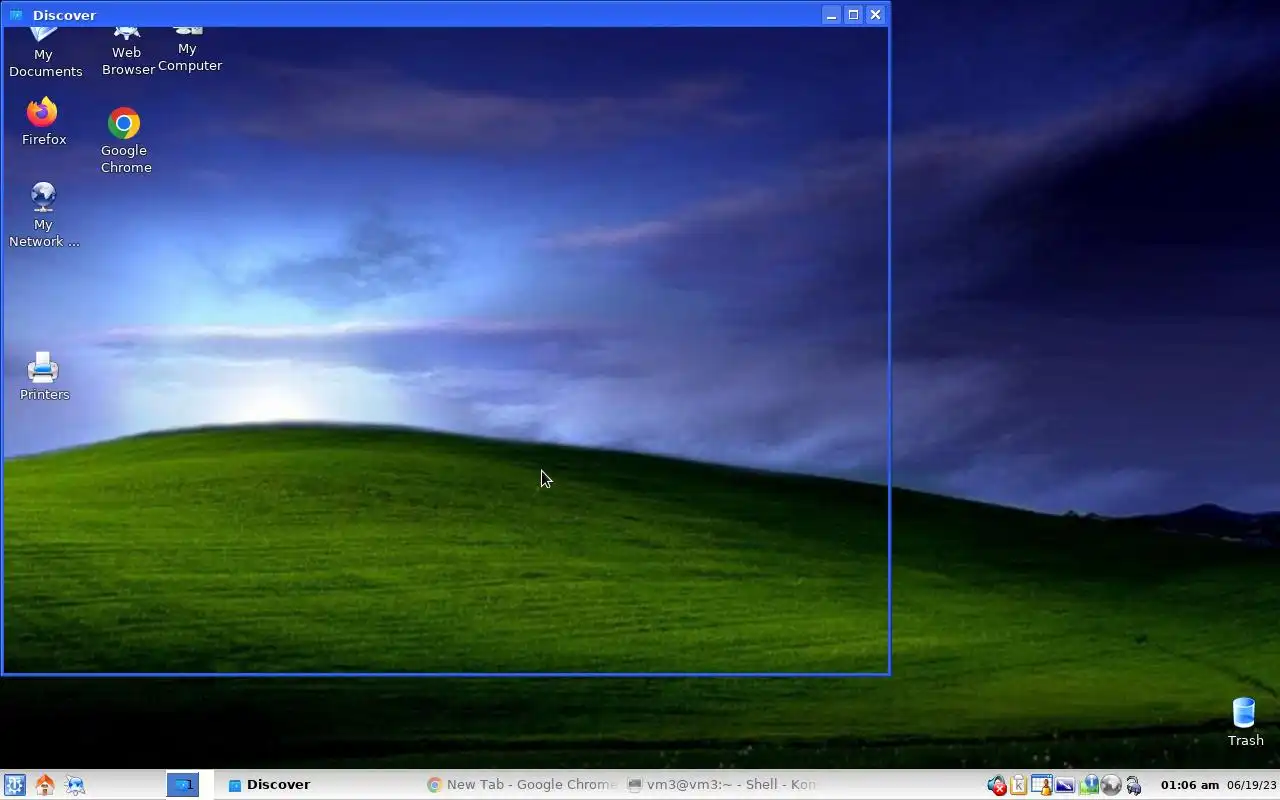Click the lock and mouse tray icon
This screenshot has height=800, width=1280.
1133,786
